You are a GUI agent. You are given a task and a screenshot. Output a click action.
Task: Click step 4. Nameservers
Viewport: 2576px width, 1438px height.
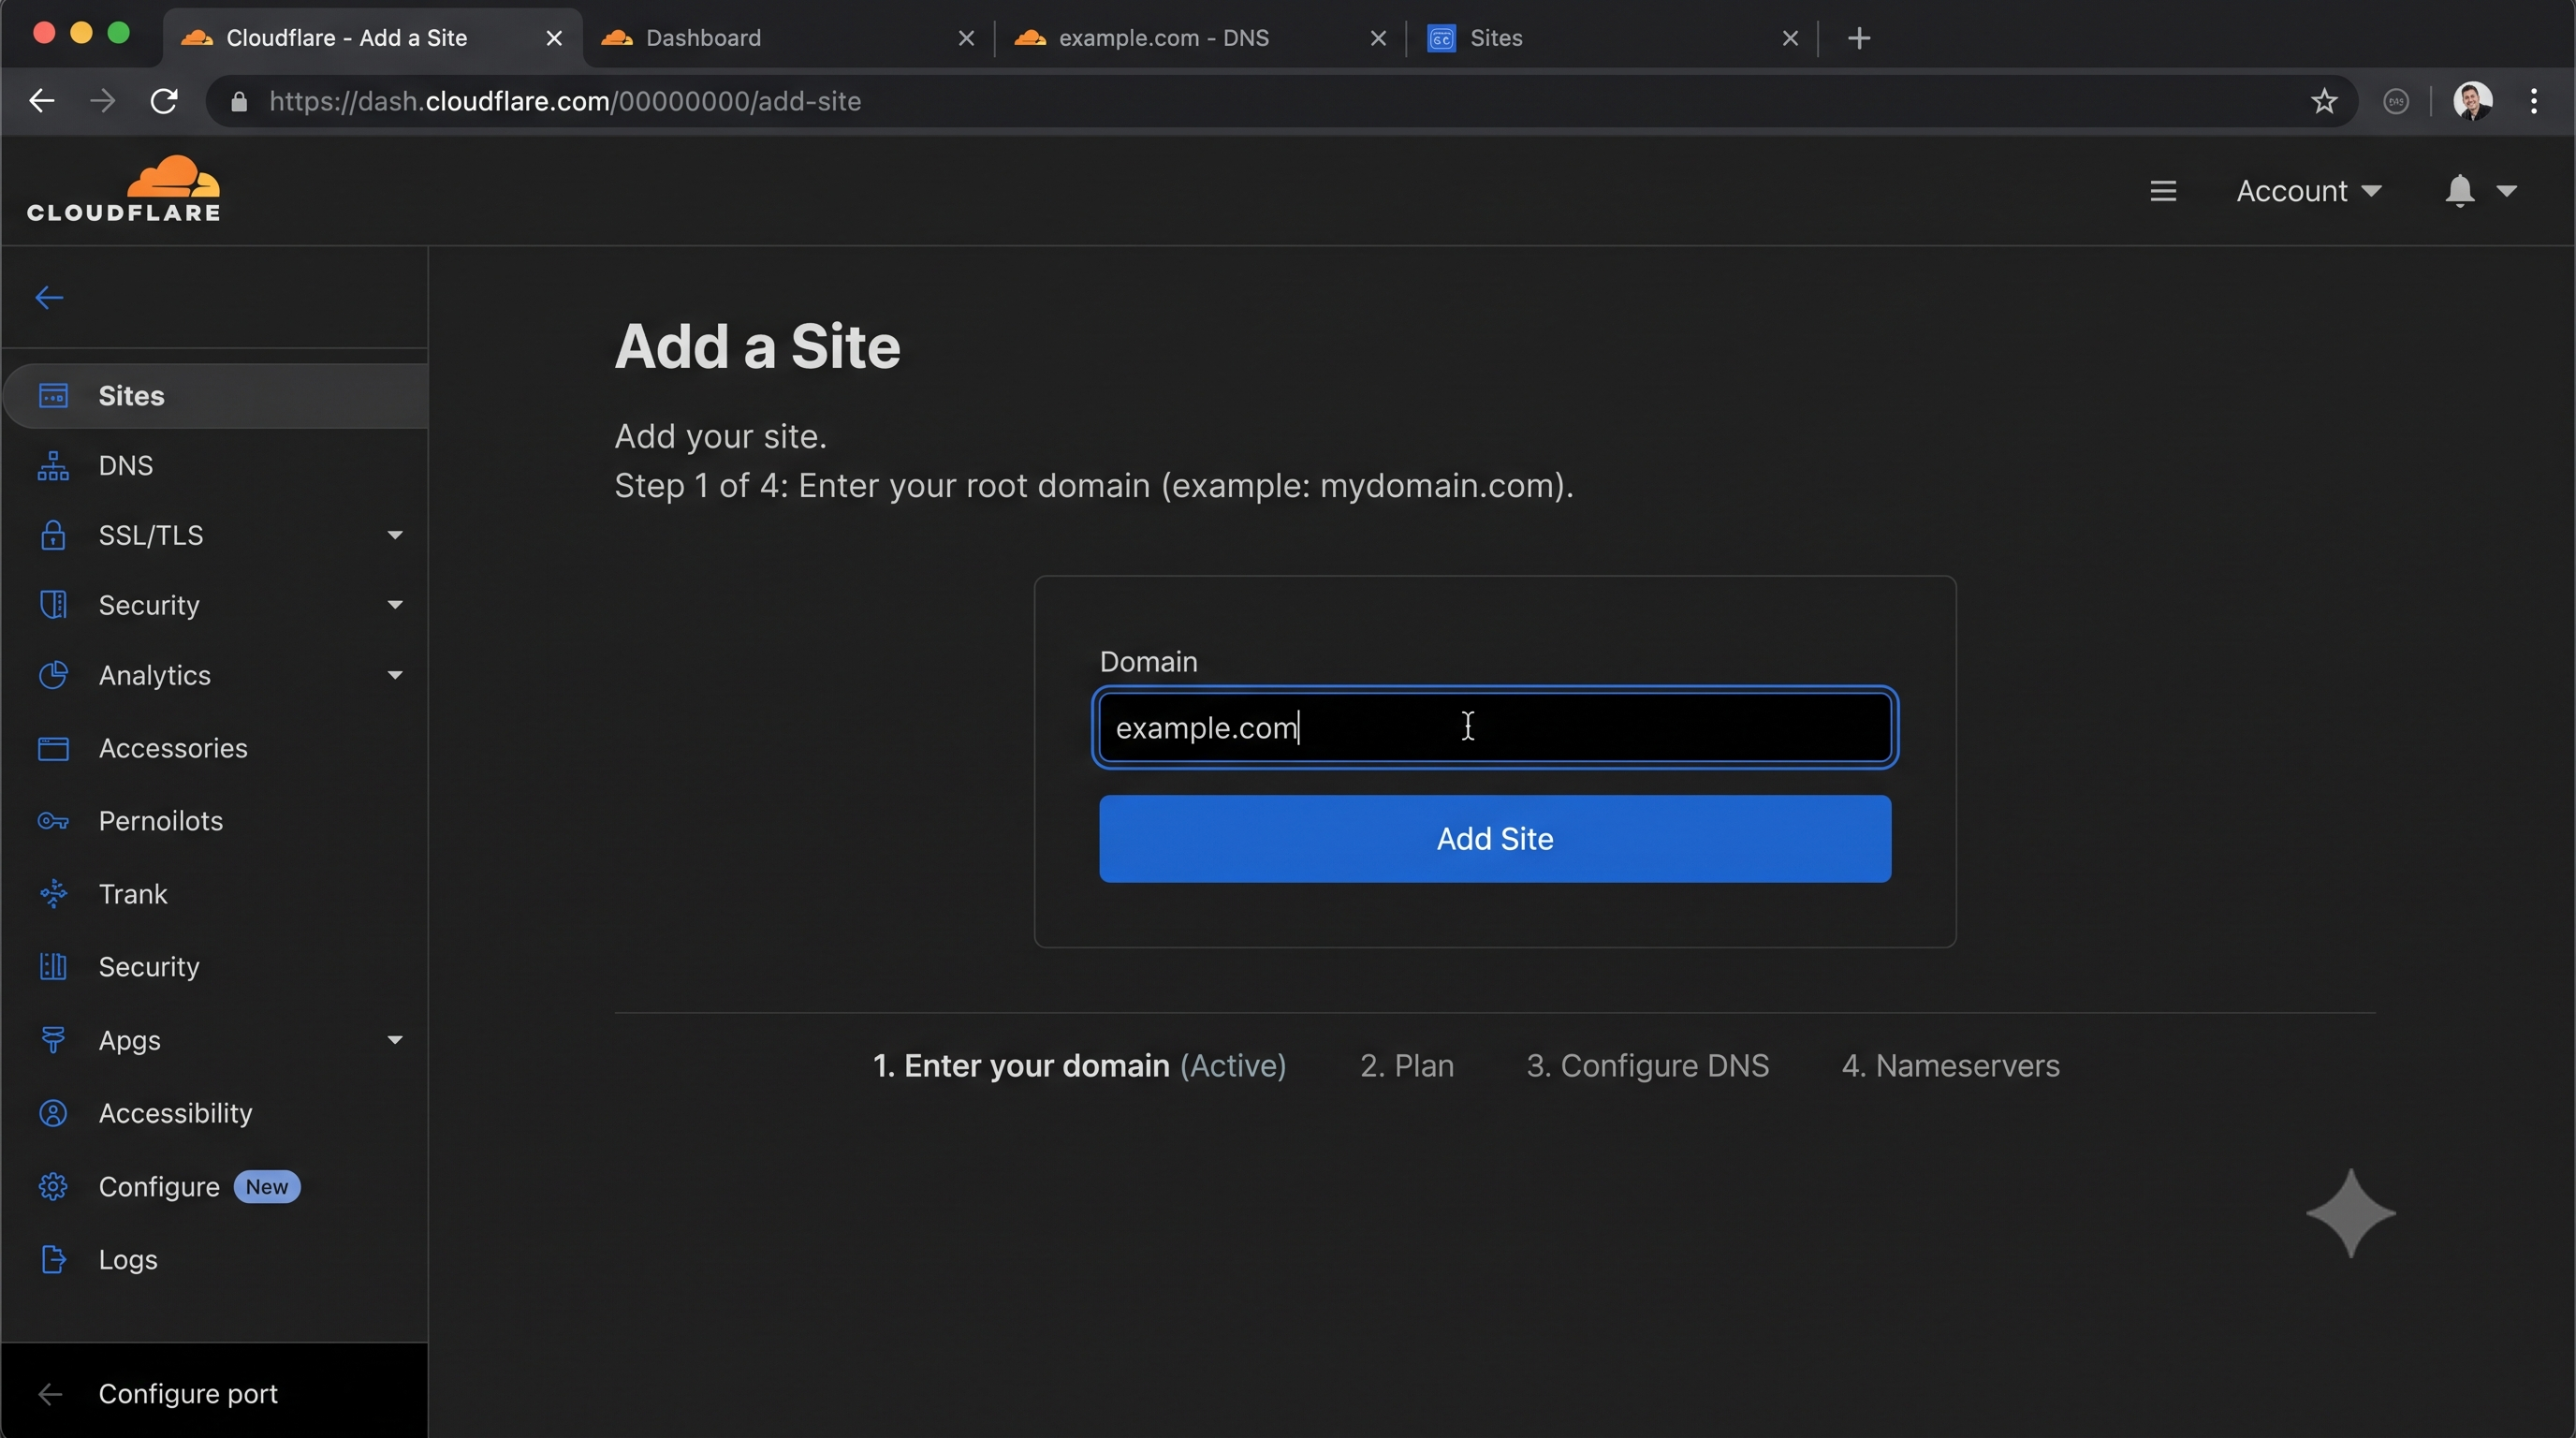coord(1950,1066)
